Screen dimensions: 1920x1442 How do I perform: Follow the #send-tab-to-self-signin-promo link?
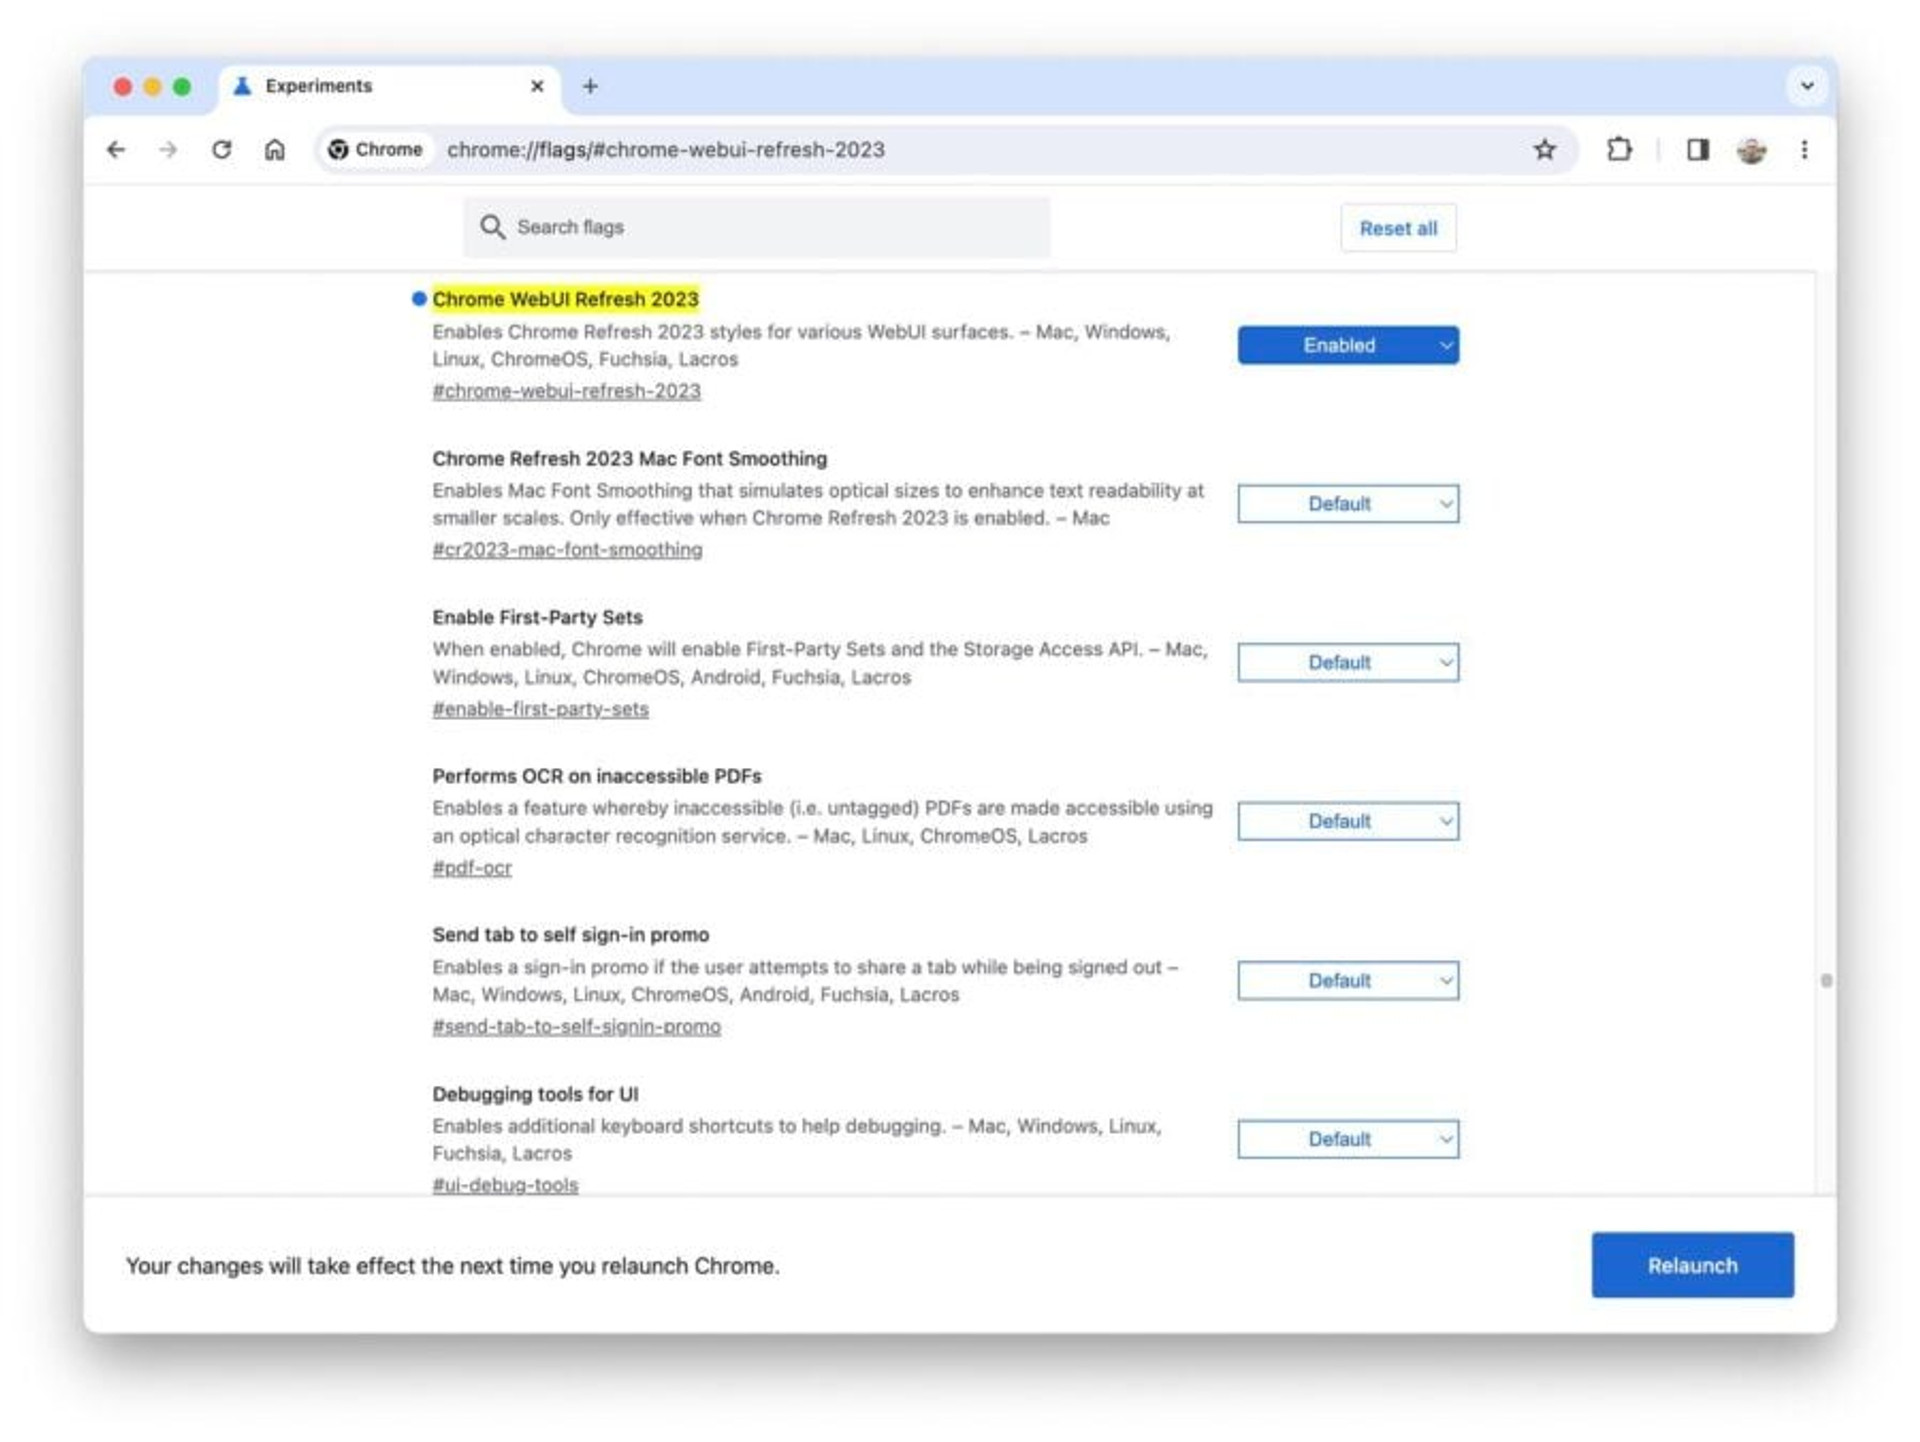point(576,1027)
